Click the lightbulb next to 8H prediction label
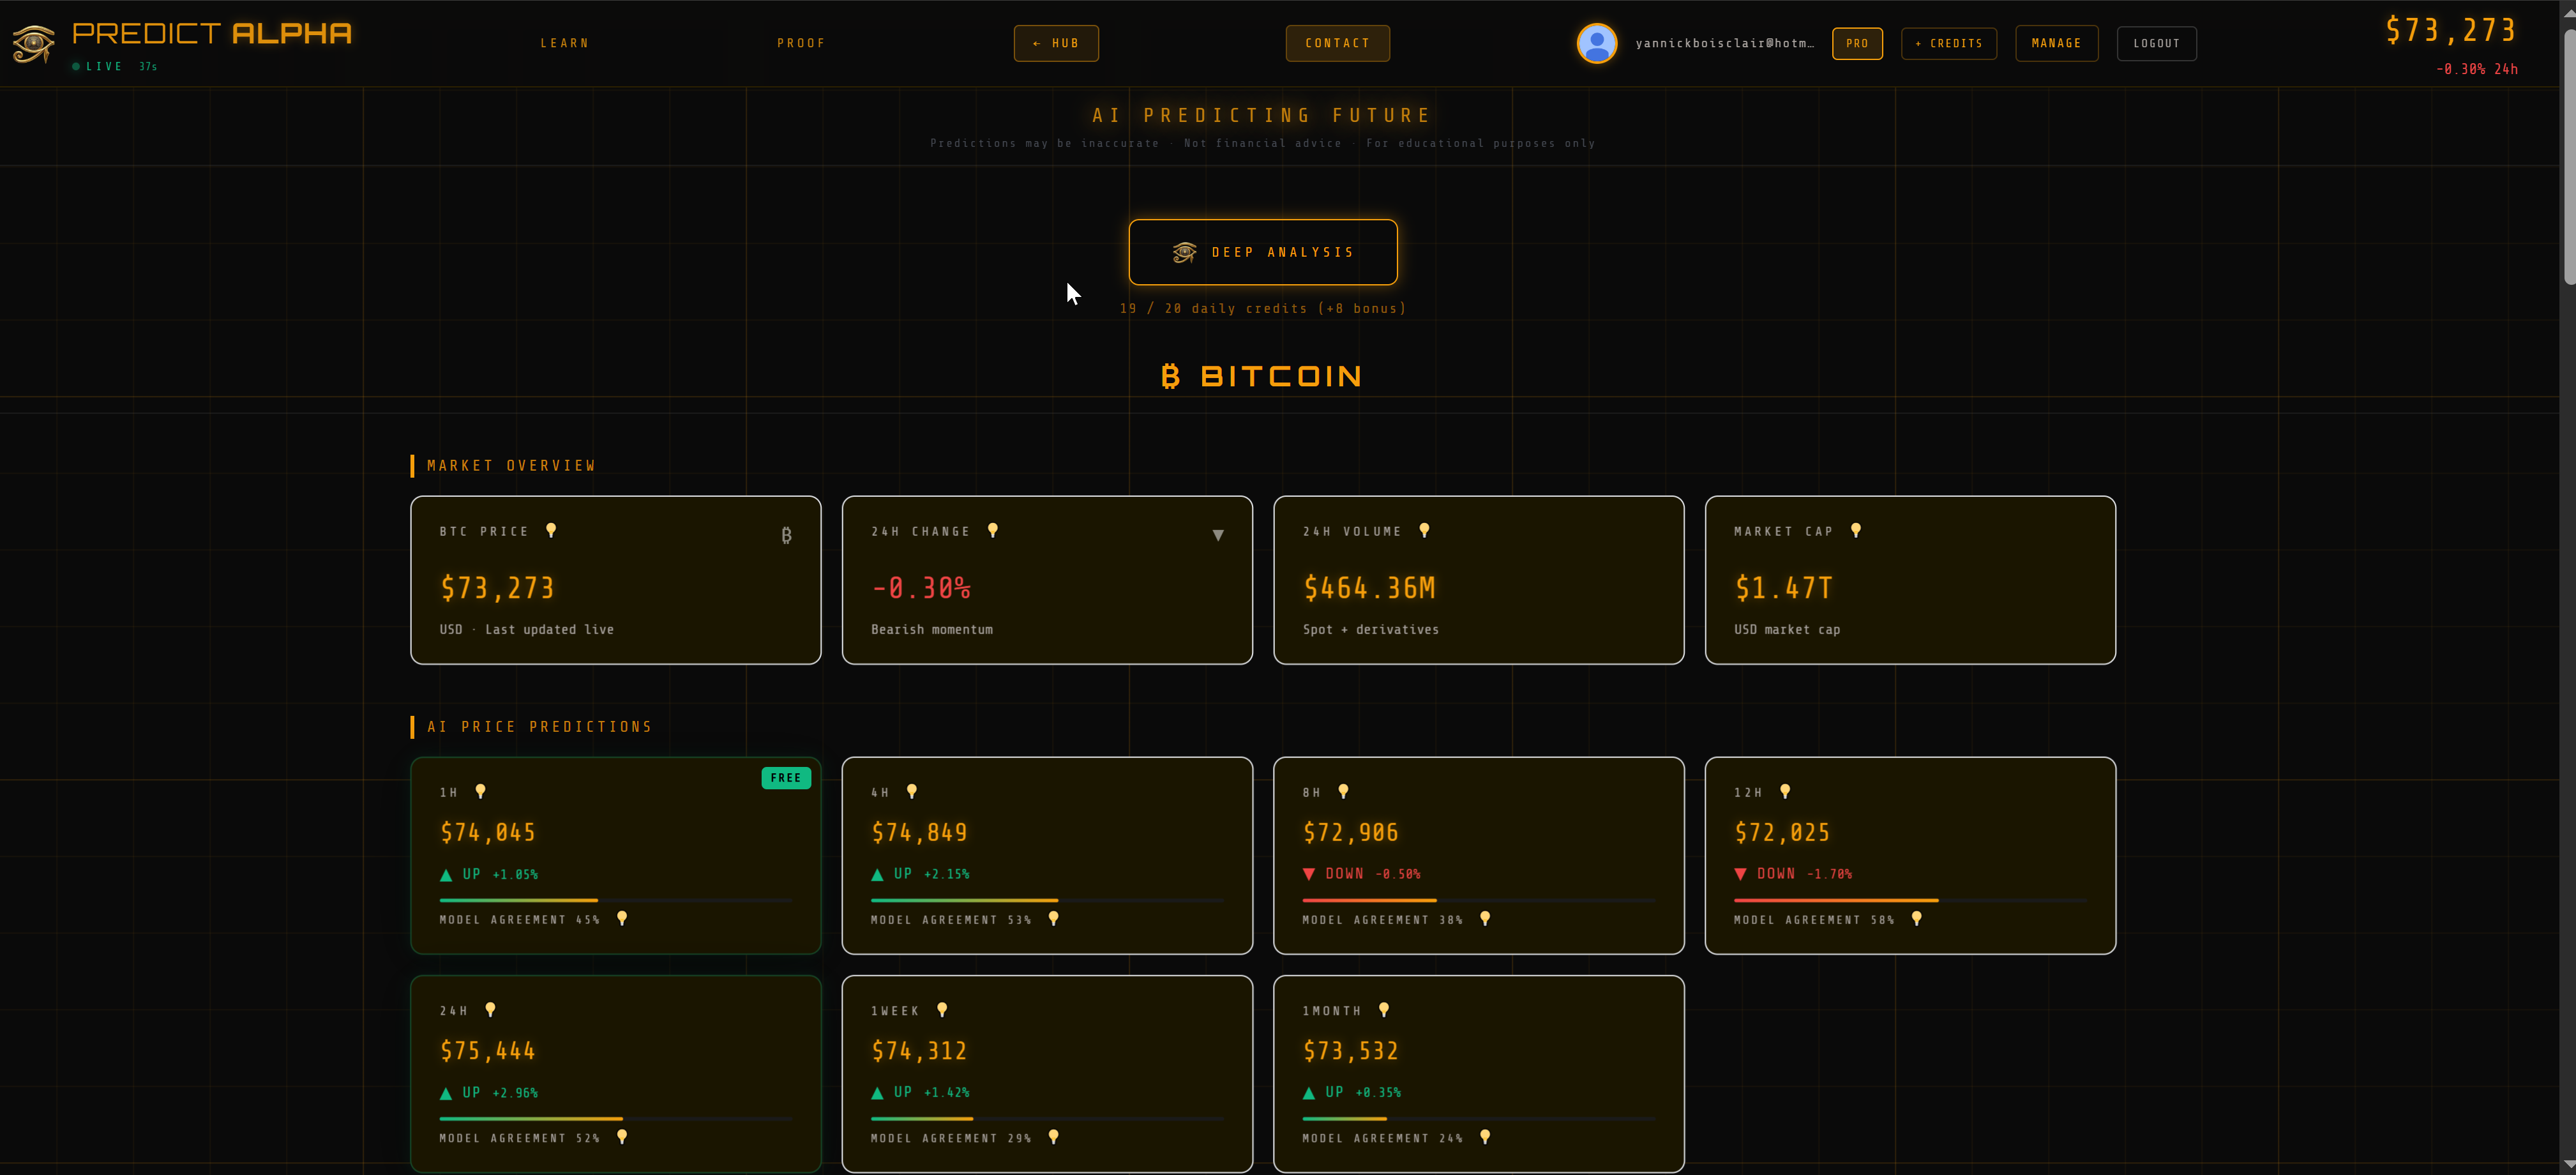 [x=1344, y=792]
